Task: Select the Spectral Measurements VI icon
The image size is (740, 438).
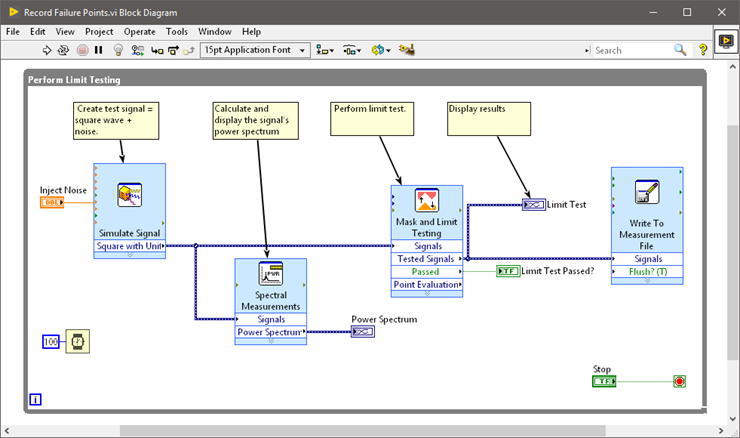Action: (x=269, y=273)
